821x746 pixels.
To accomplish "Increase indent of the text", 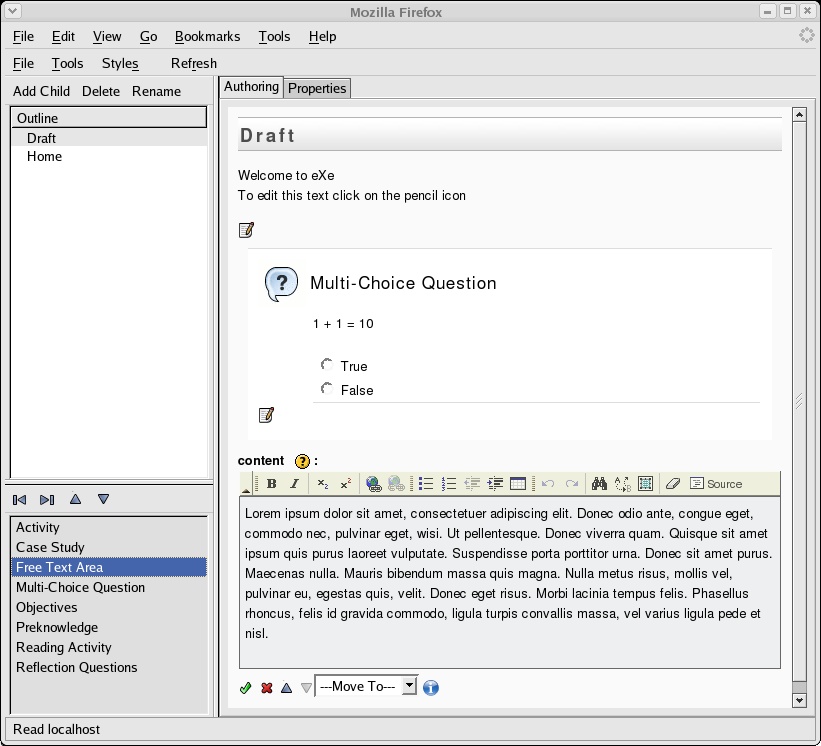I will pos(495,484).
